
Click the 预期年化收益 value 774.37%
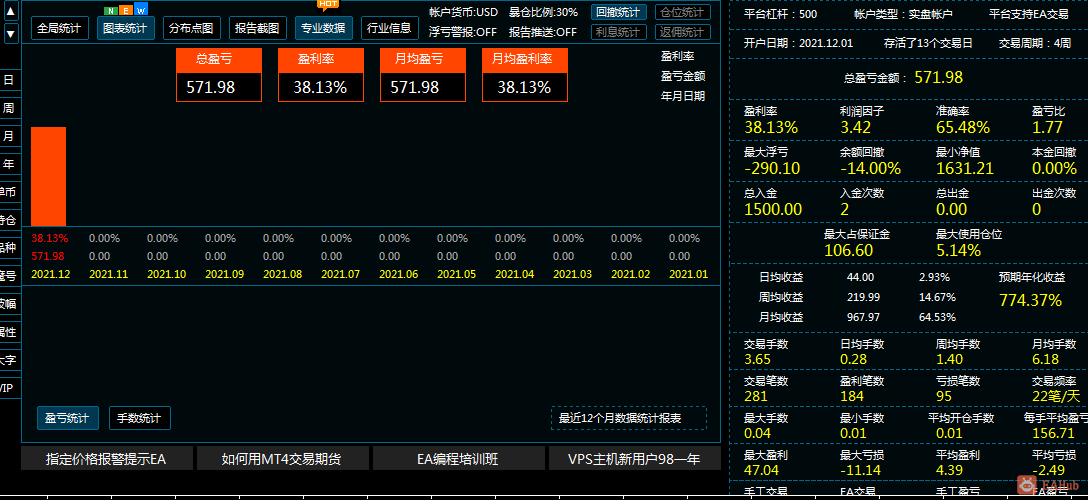pyautogui.click(x=1030, y=300)
